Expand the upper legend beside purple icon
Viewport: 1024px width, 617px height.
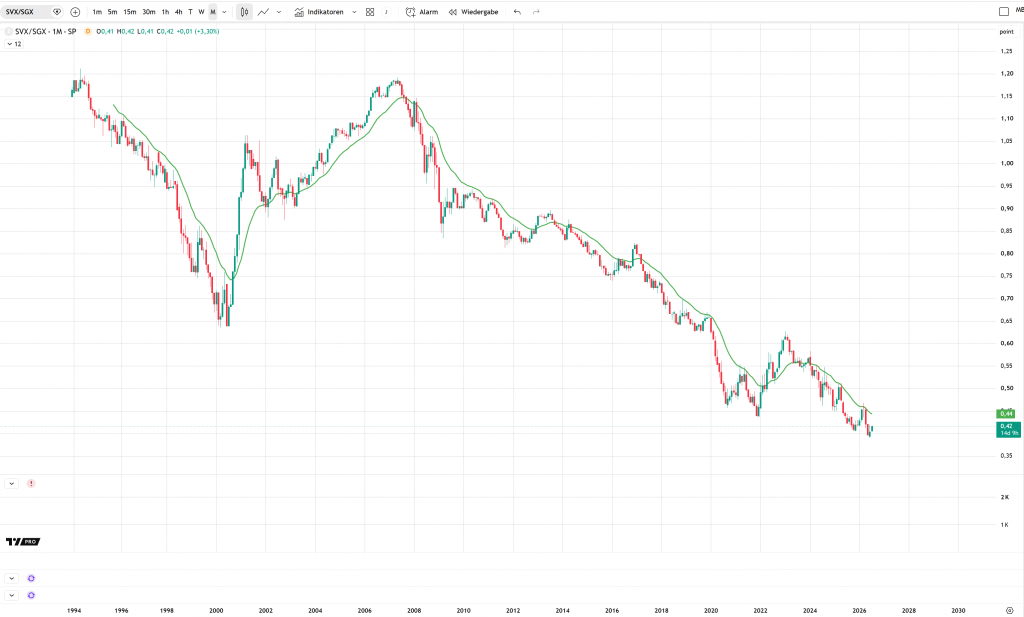point(12,578)
